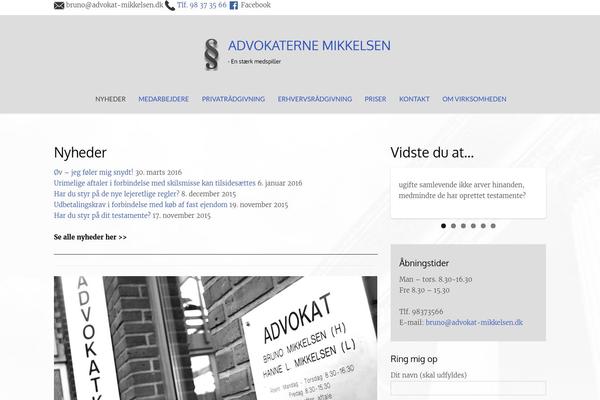Click the envelope email icon in top bar
This screenshot has width=600, height=400.
click(x=59, y=5)
